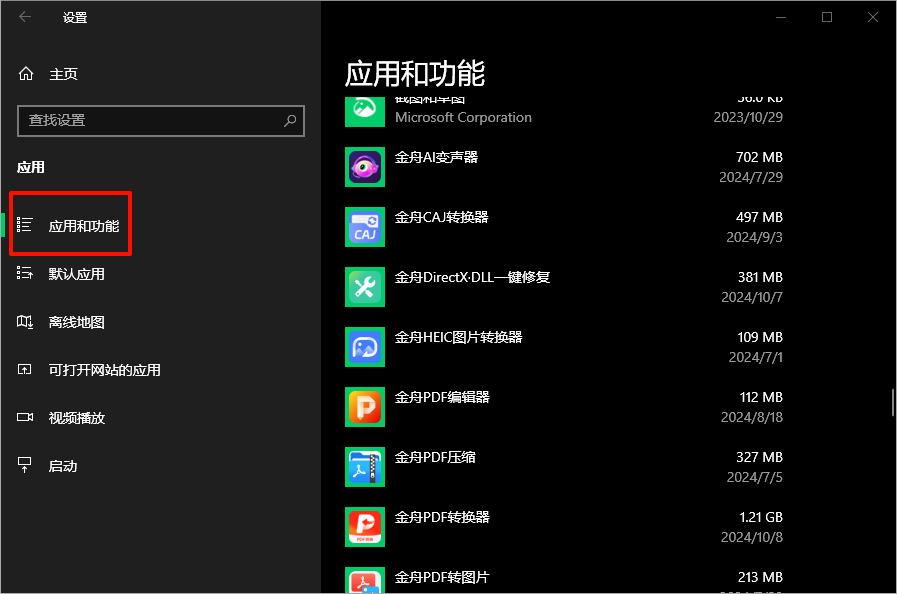
Task: Click the 327 MB size value
Action: (x=759, y=457)
